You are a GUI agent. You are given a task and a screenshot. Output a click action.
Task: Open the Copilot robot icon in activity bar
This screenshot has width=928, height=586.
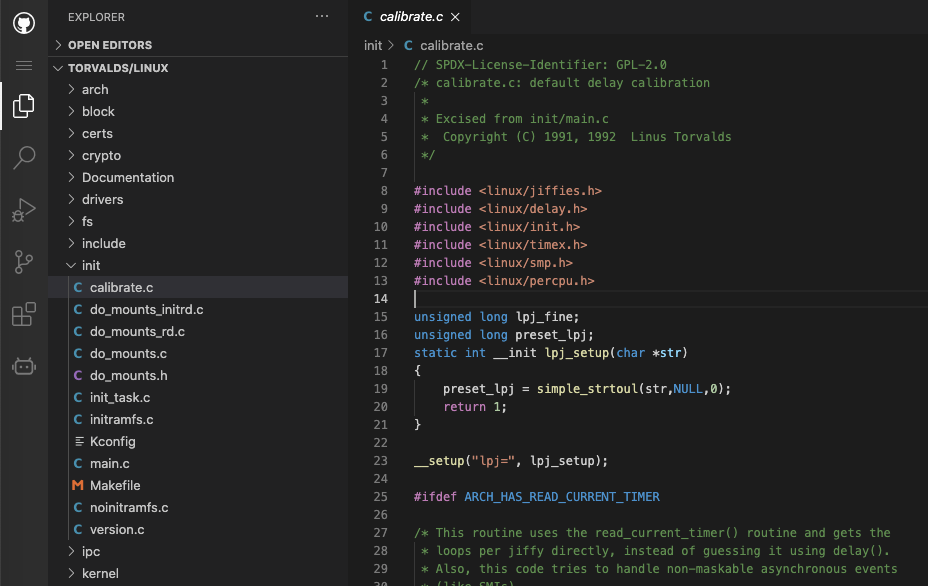click(x=22, y=366)
